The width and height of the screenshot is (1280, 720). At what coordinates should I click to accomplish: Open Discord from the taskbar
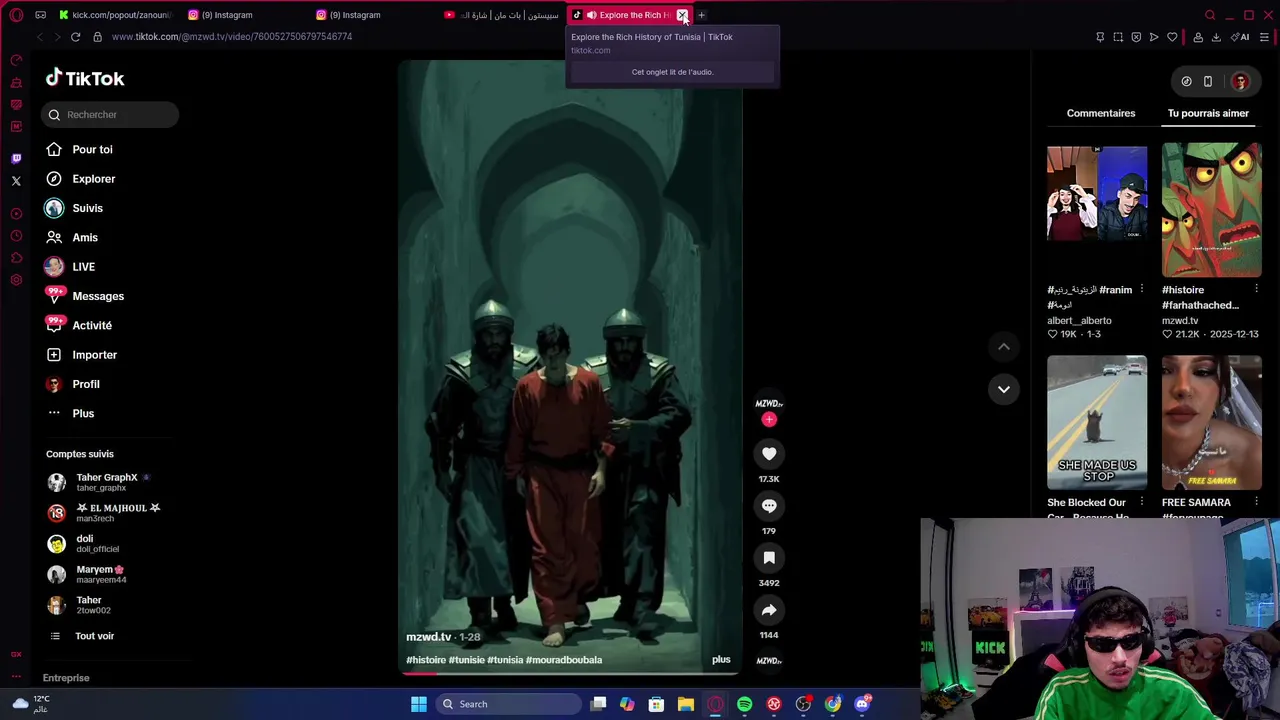point(862,704)
